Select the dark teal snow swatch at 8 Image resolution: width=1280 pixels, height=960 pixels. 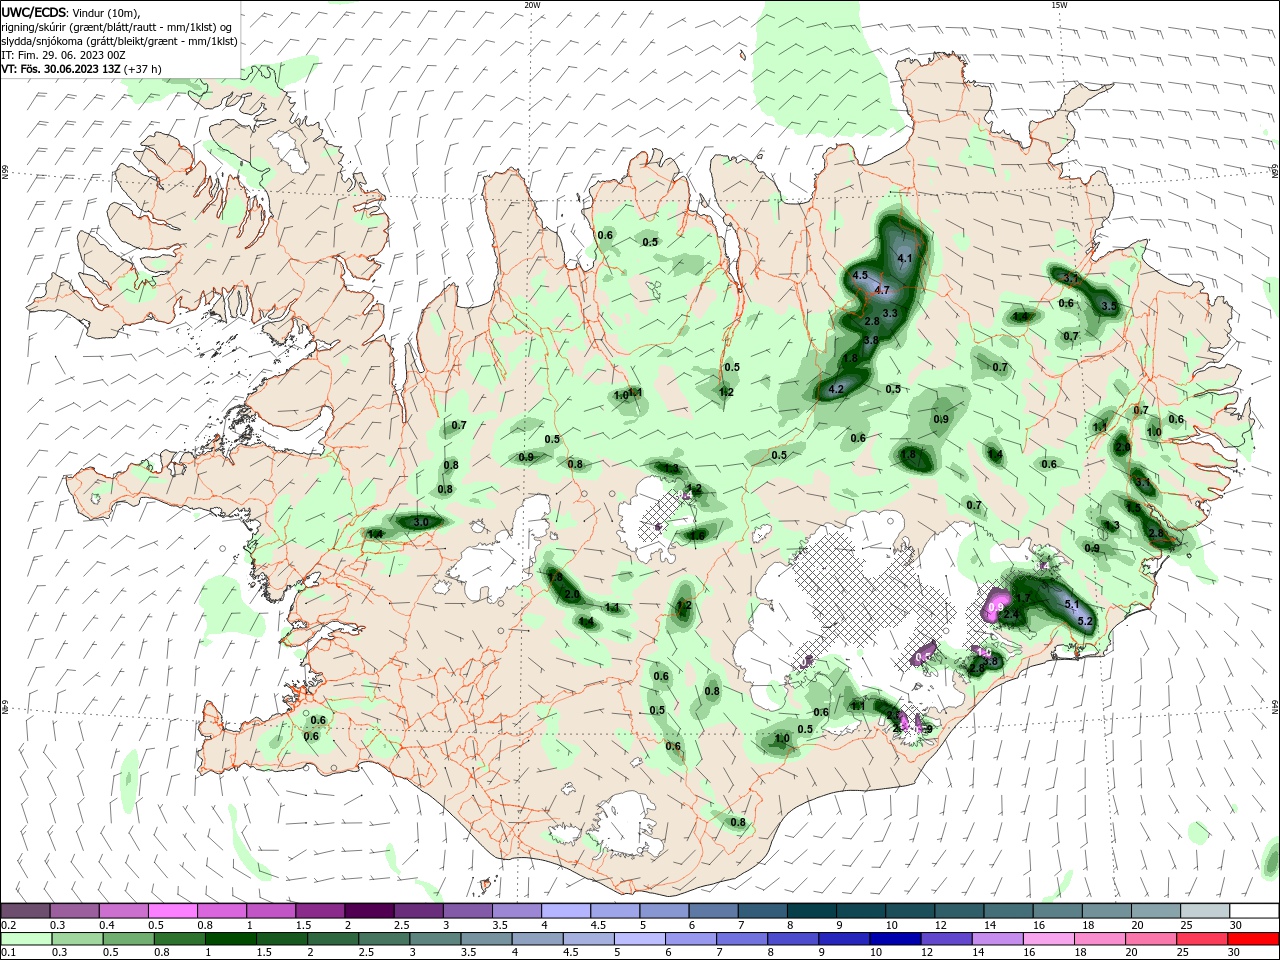click(x=811, y=911)
